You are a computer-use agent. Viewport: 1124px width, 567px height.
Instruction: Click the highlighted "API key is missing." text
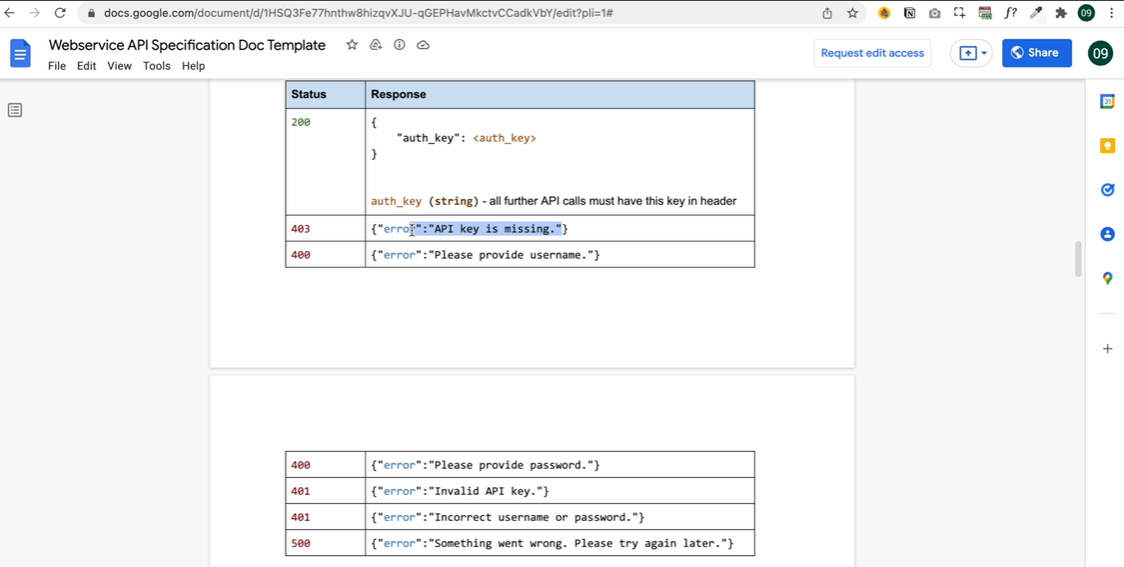coord(495,229)
